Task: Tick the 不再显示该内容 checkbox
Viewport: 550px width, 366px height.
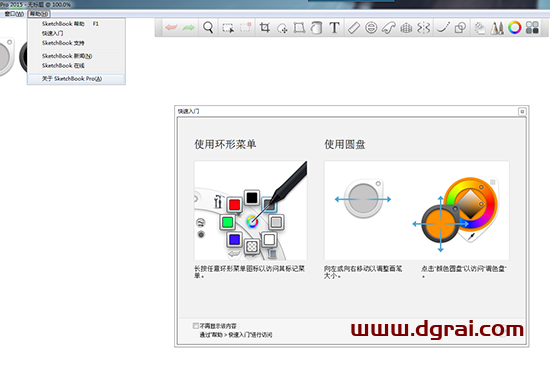Action: 196,326
